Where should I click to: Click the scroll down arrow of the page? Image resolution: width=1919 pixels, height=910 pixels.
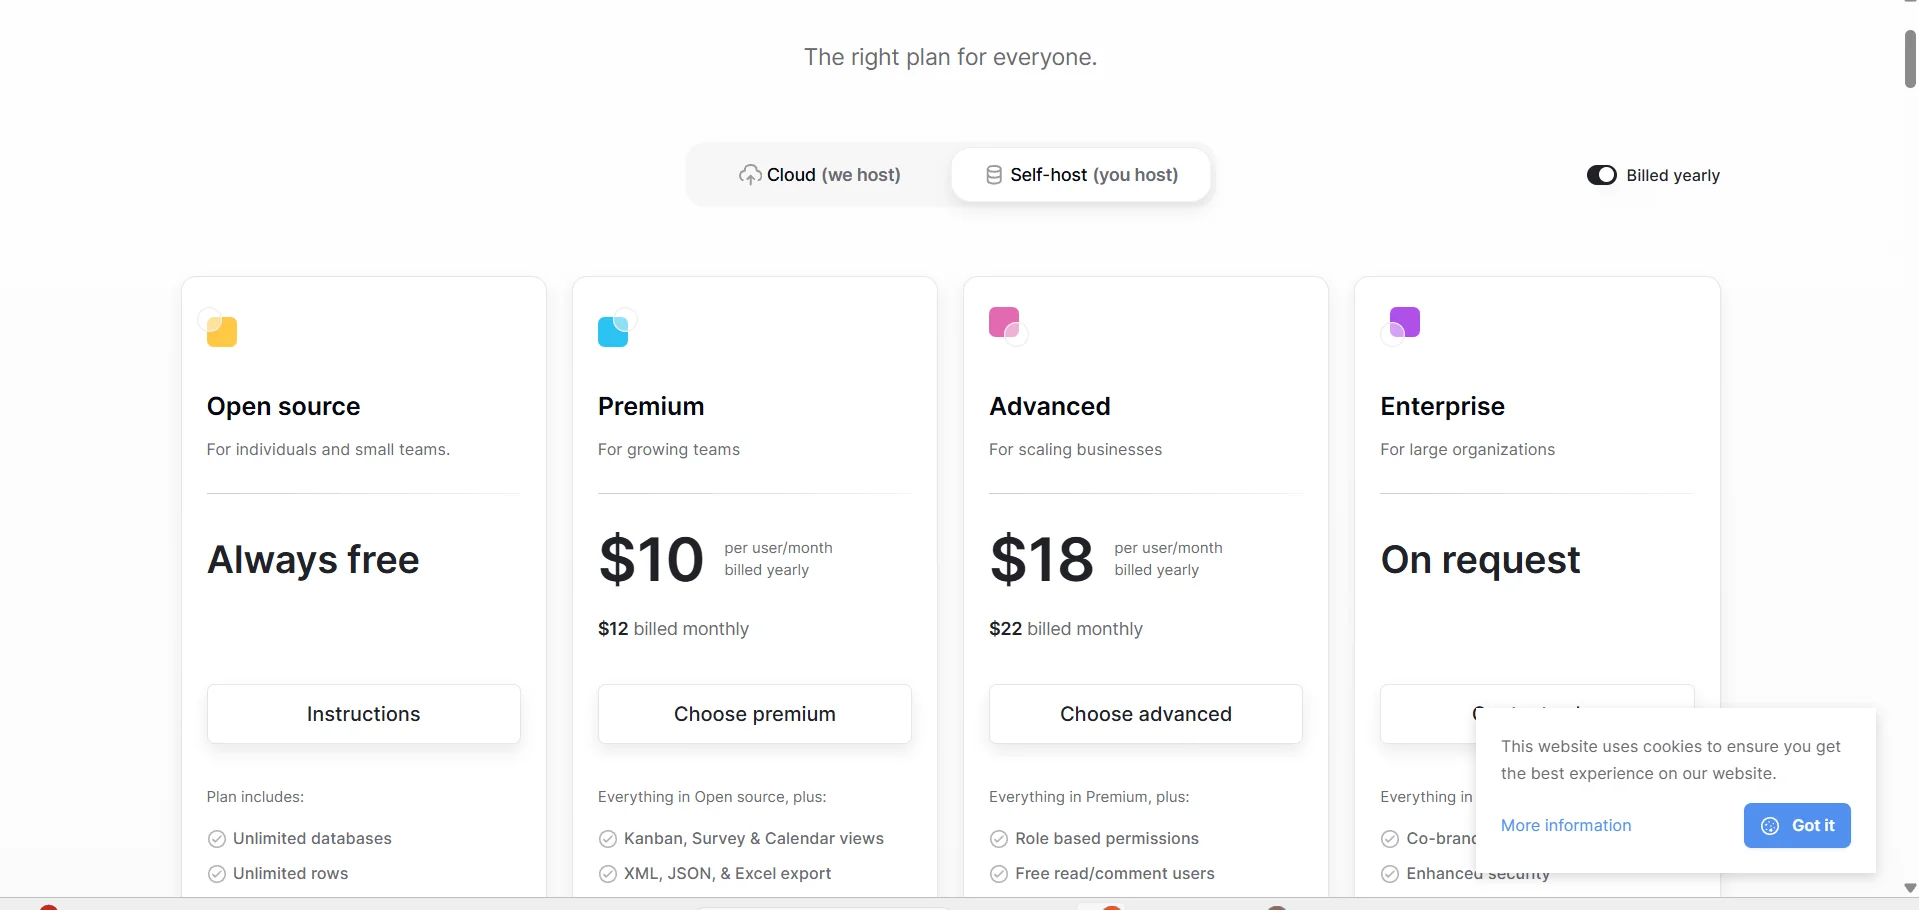(1910, 888)
